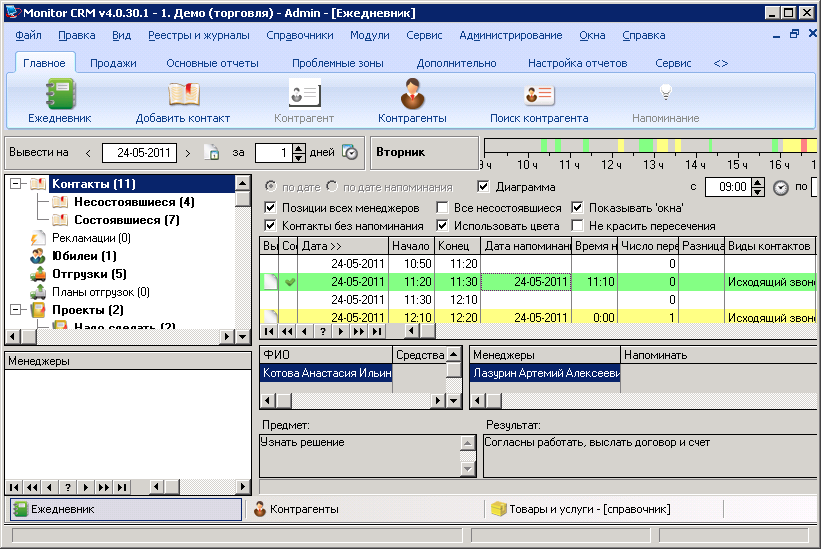Click the 13 ч mark on timeline diagram

654,164
